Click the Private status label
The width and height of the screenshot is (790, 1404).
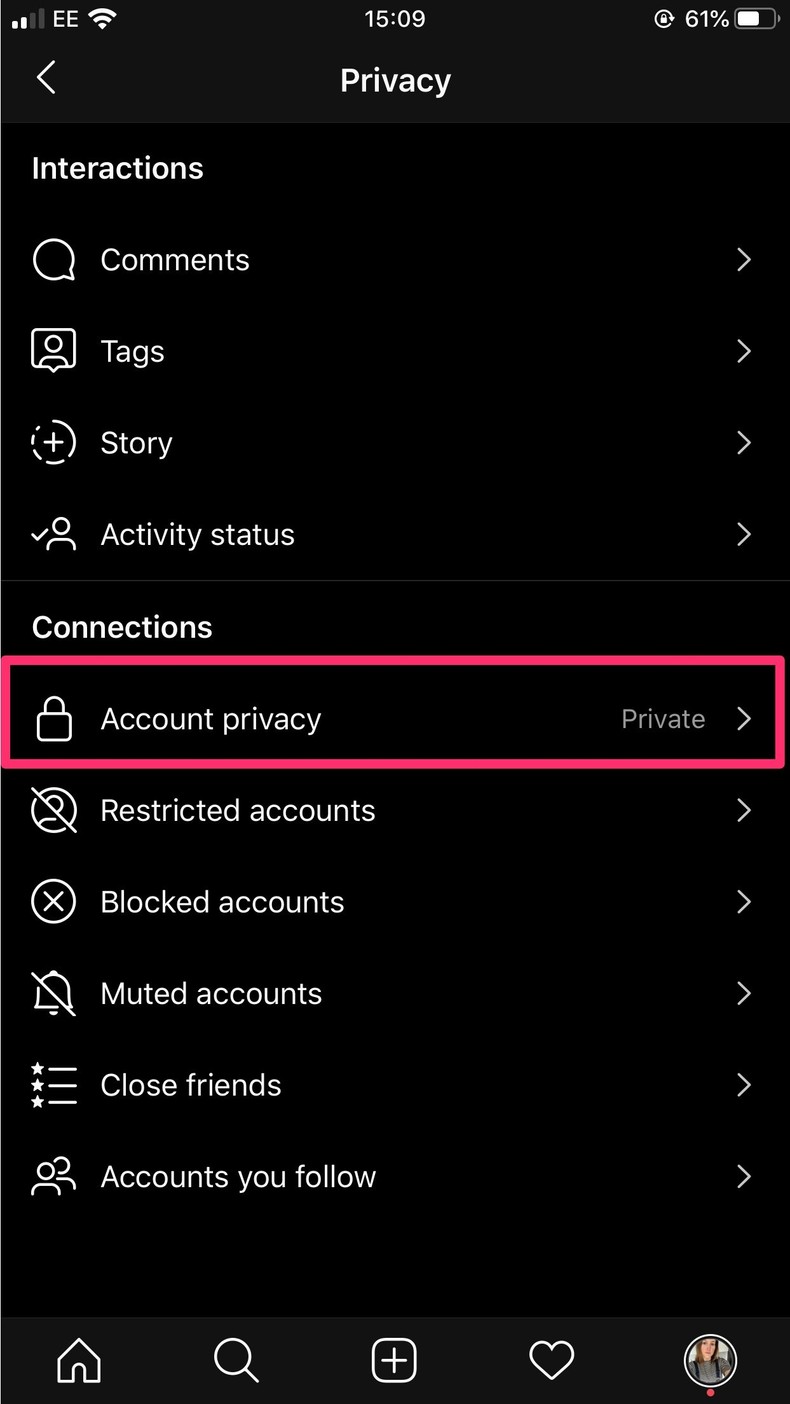(x=663, y=718)
